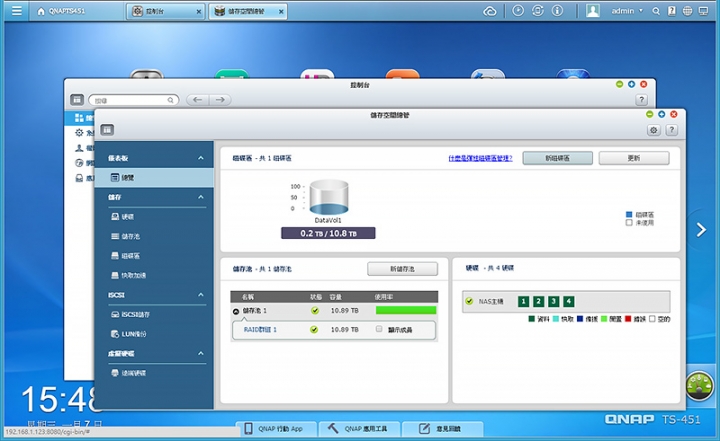Collapse the 儲存 sidebar section
720x441 pixels.
coord(201,197)
